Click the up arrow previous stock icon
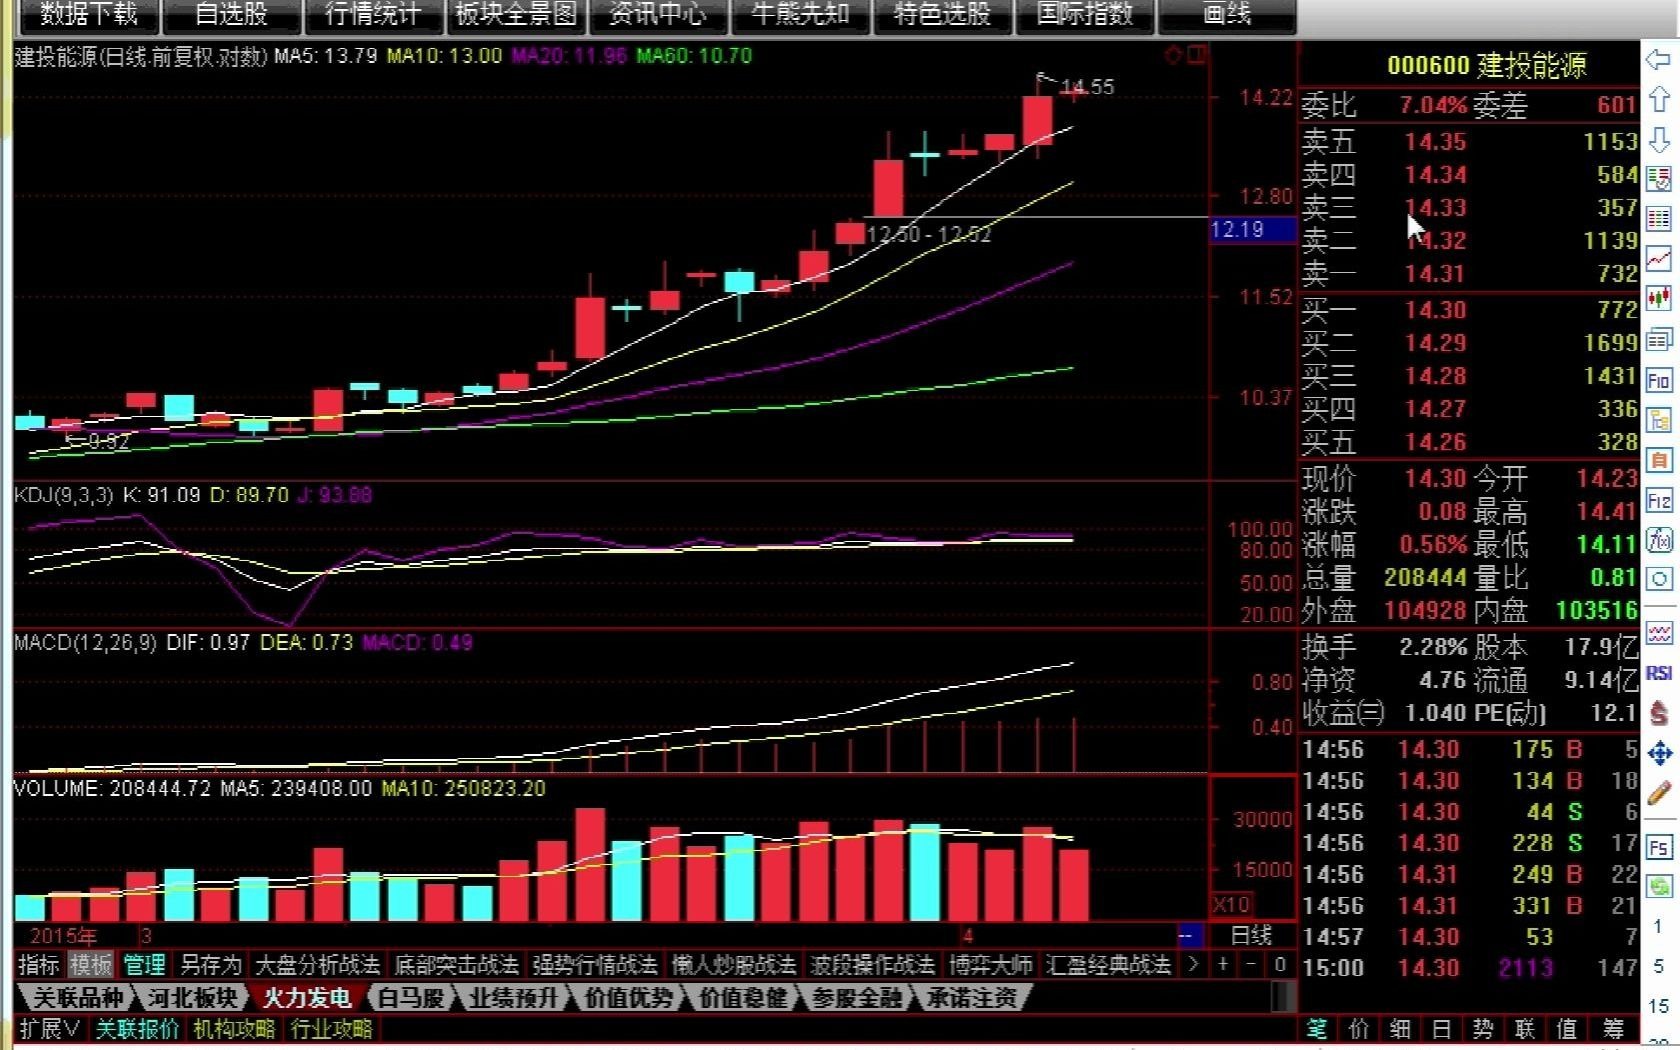 pos(1659,100)
